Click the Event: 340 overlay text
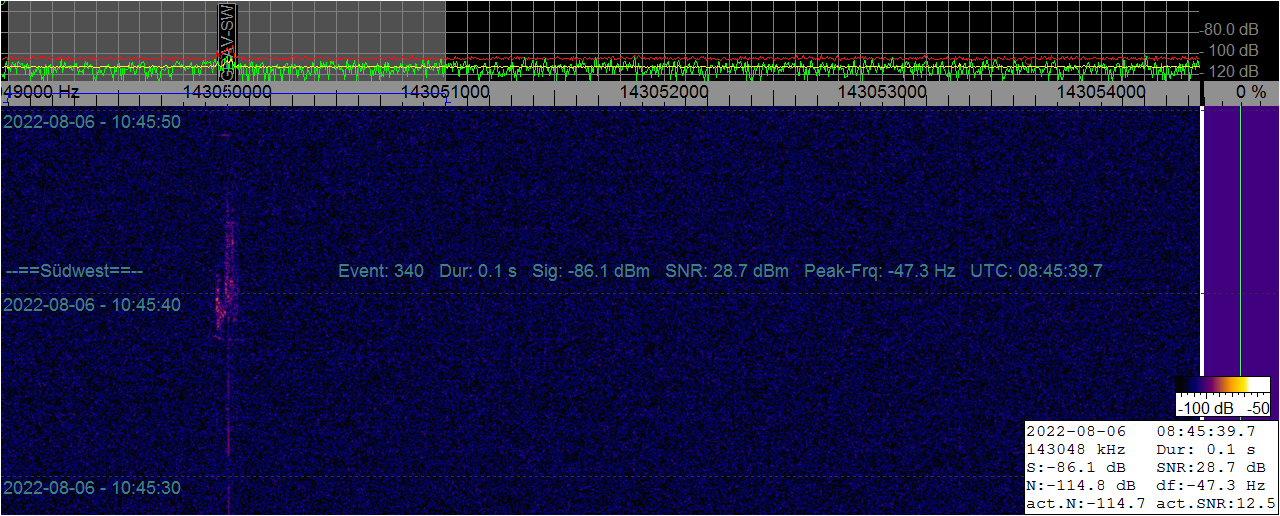This screenshot has height=516, width=1280. (x=381, y=271)
